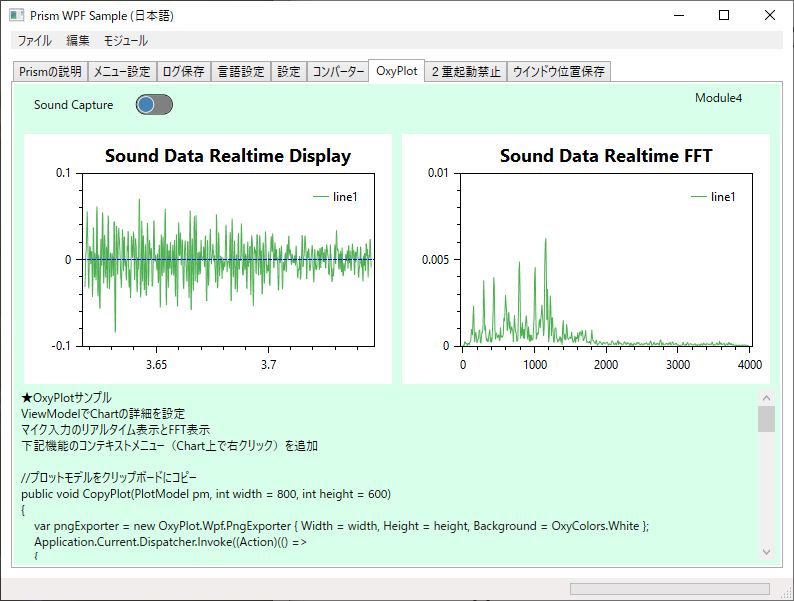Click the 2000 axis label on FFT chart
This screenshot has height=601, width=794.
[606, 365]
